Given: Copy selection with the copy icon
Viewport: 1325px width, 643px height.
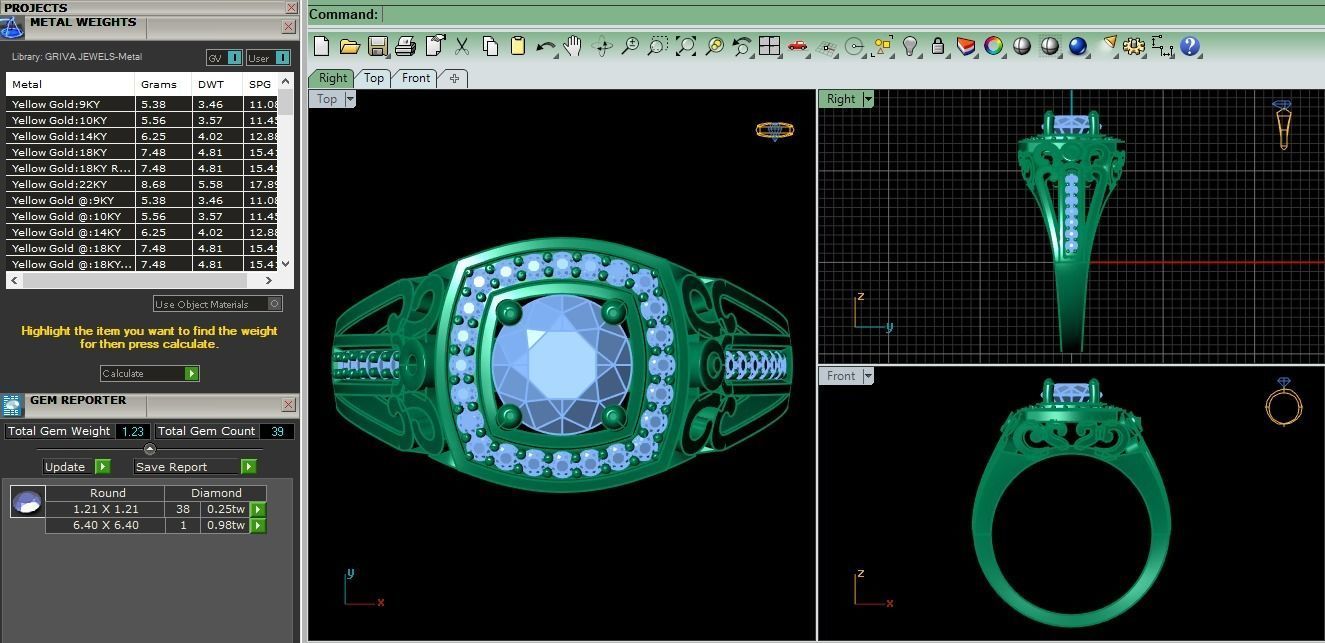Looking at the screenshot, I should click(490, 46).
